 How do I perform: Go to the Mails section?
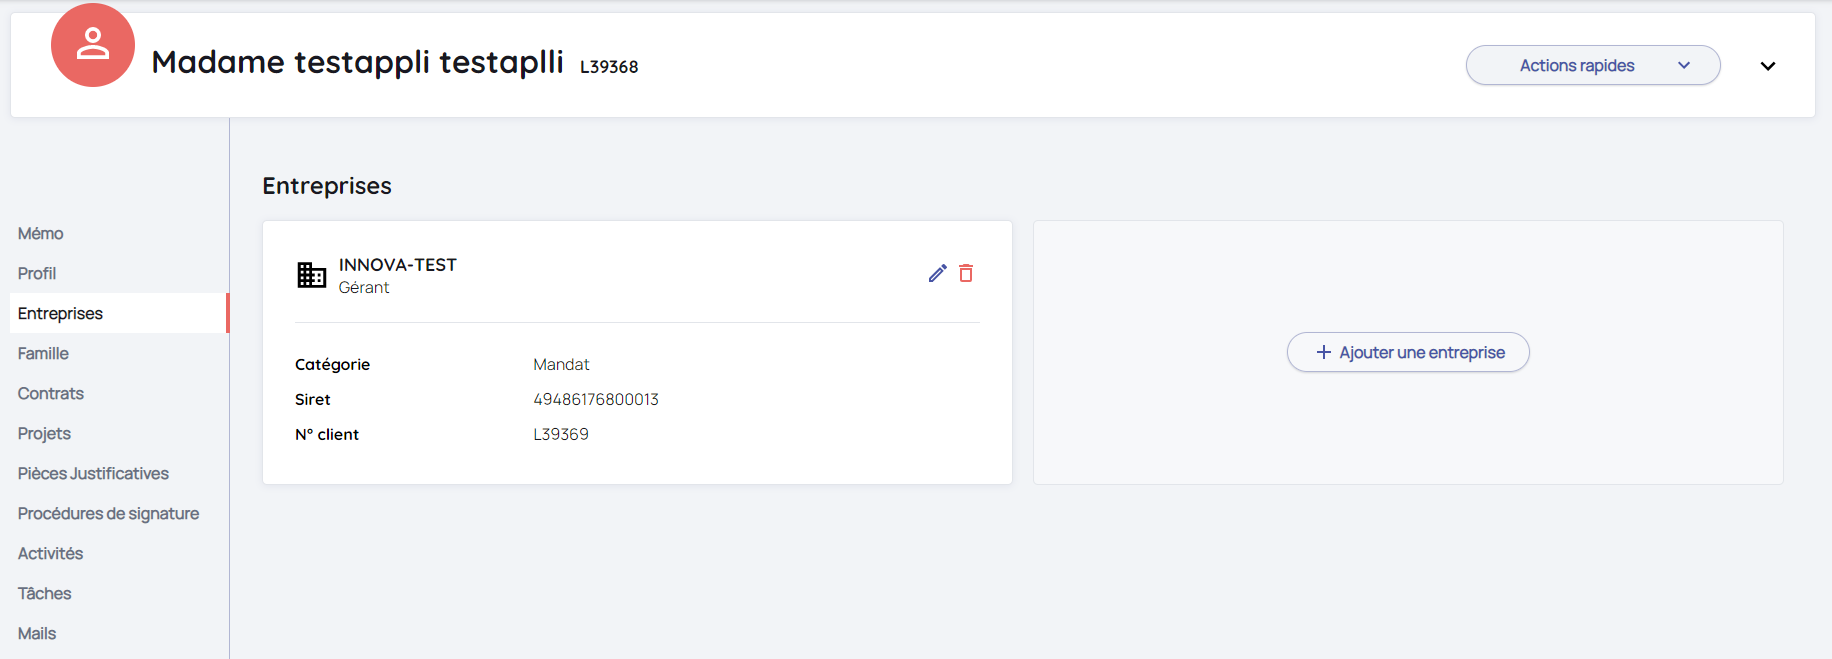[x=37, y=633]
